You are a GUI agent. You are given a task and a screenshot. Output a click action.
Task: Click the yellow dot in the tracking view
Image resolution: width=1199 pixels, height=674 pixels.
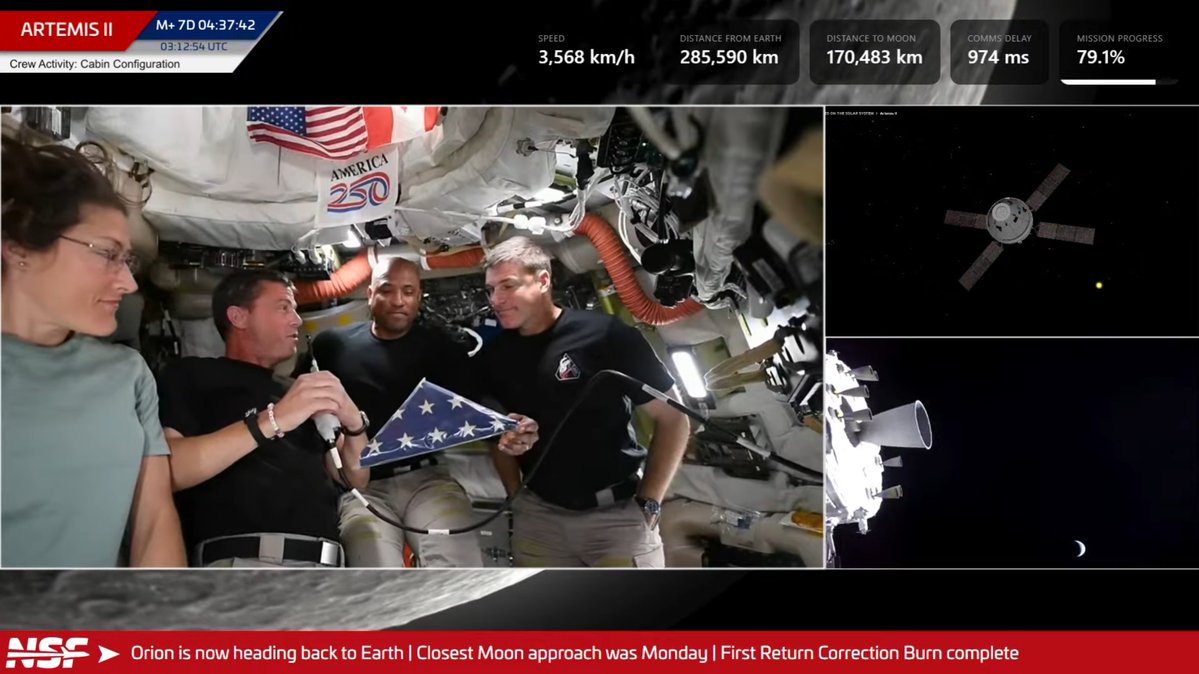click(x=1099, y=285)
